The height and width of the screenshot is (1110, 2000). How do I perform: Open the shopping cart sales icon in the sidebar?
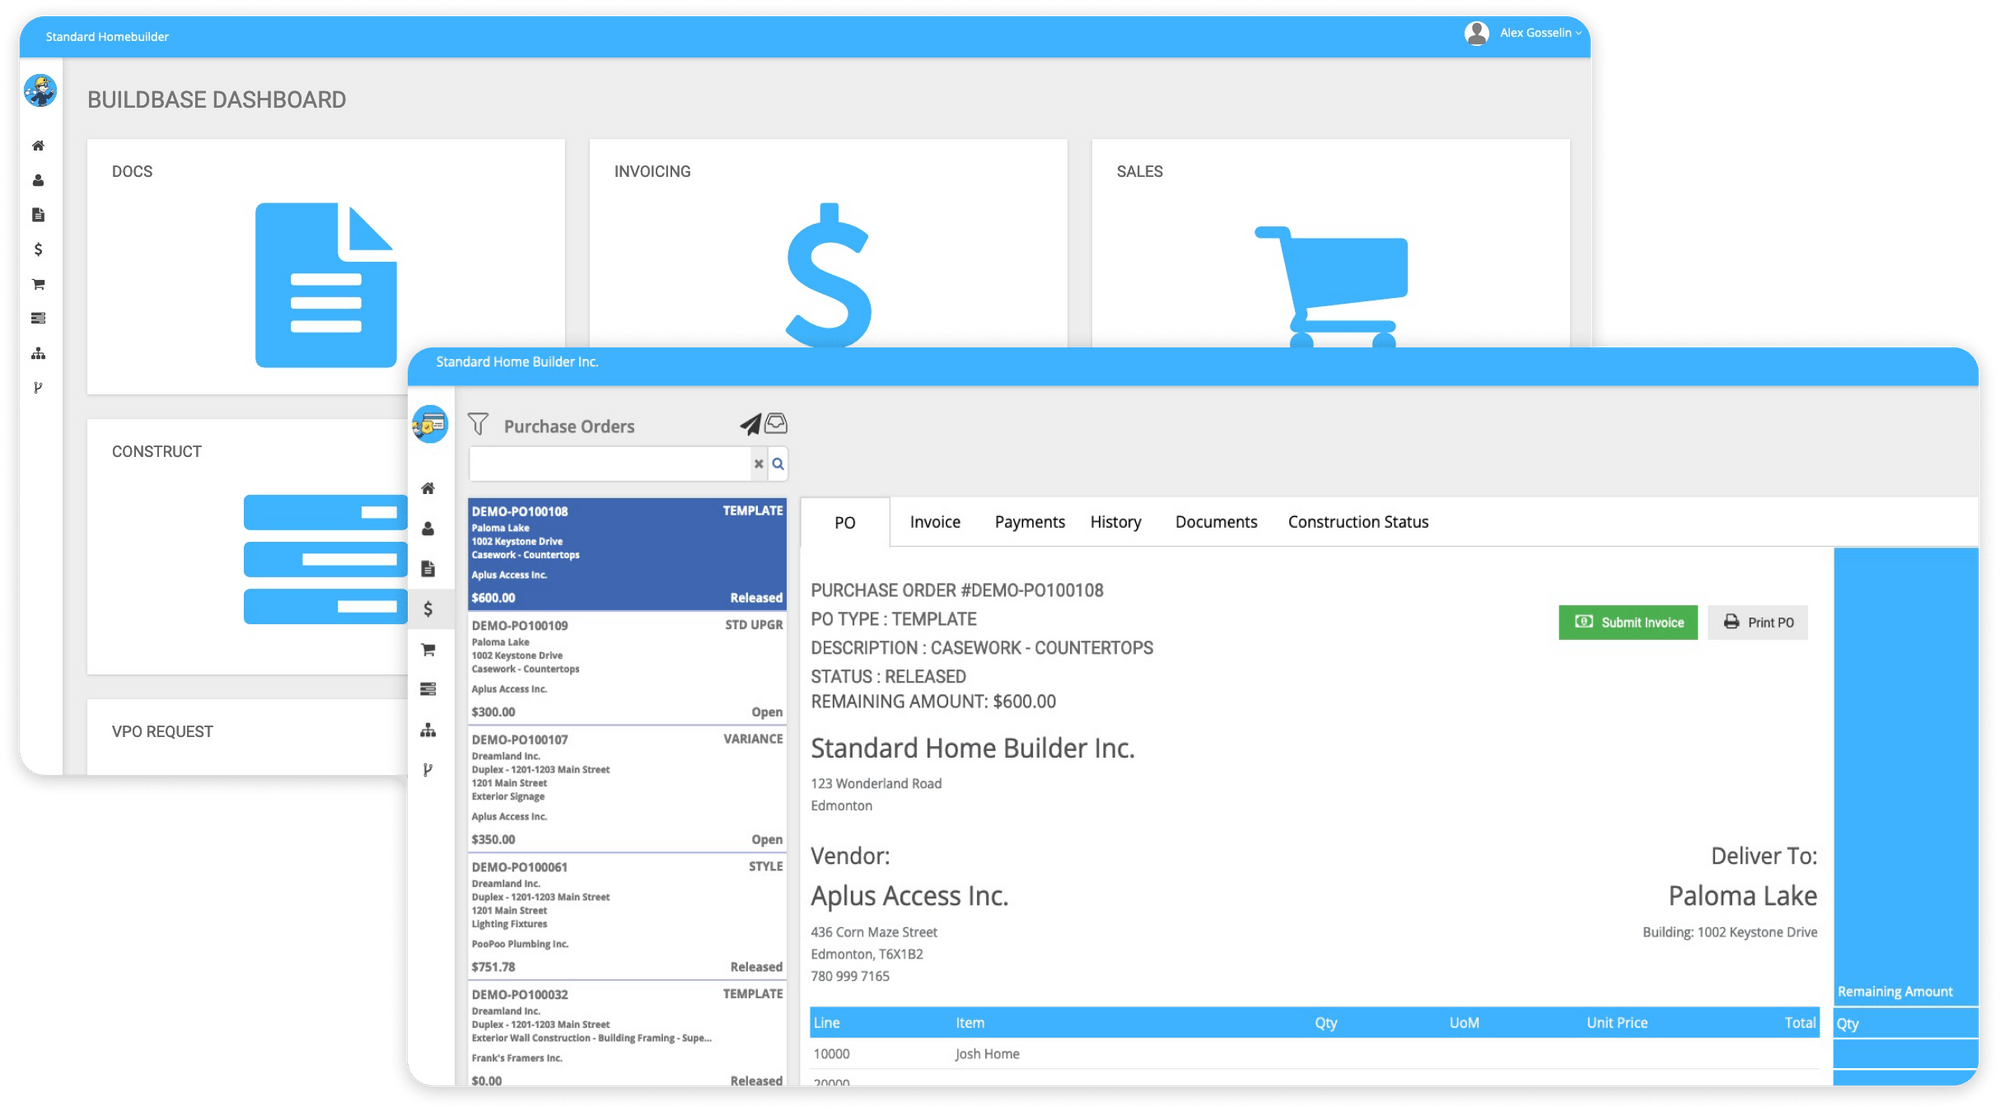tap(429, 649)
